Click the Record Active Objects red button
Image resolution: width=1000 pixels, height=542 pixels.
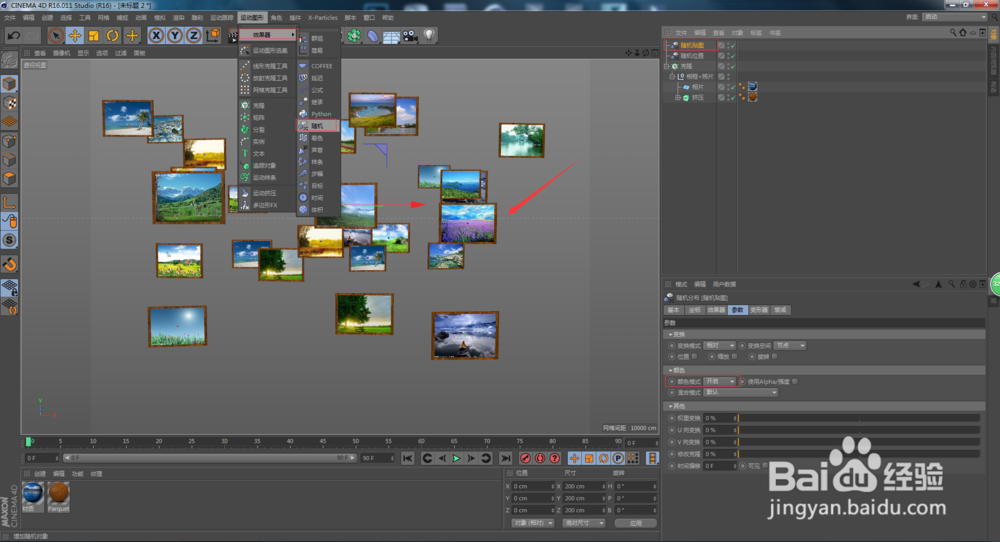click(x=526, y=458)
